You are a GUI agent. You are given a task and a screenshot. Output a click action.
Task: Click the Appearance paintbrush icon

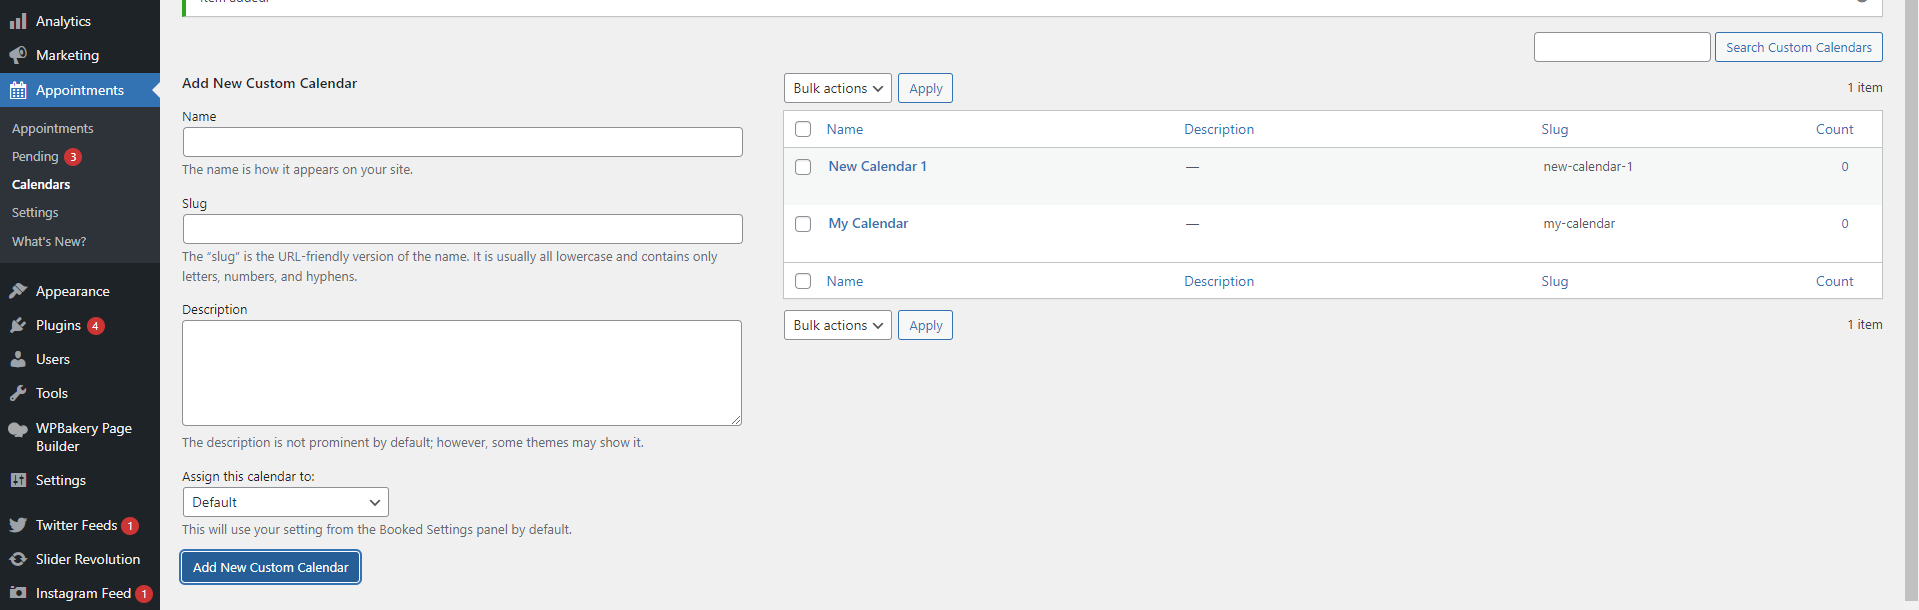click(x=18, y=291)
